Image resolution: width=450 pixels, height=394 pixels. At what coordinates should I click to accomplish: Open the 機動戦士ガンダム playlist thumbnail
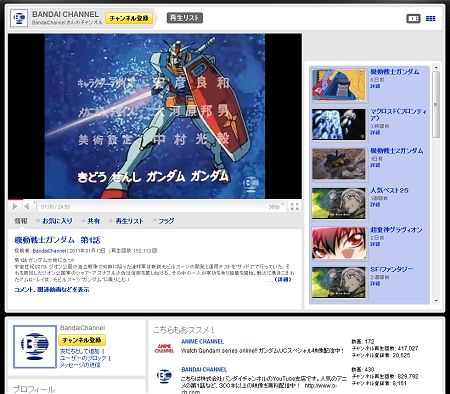click(339, 85)
